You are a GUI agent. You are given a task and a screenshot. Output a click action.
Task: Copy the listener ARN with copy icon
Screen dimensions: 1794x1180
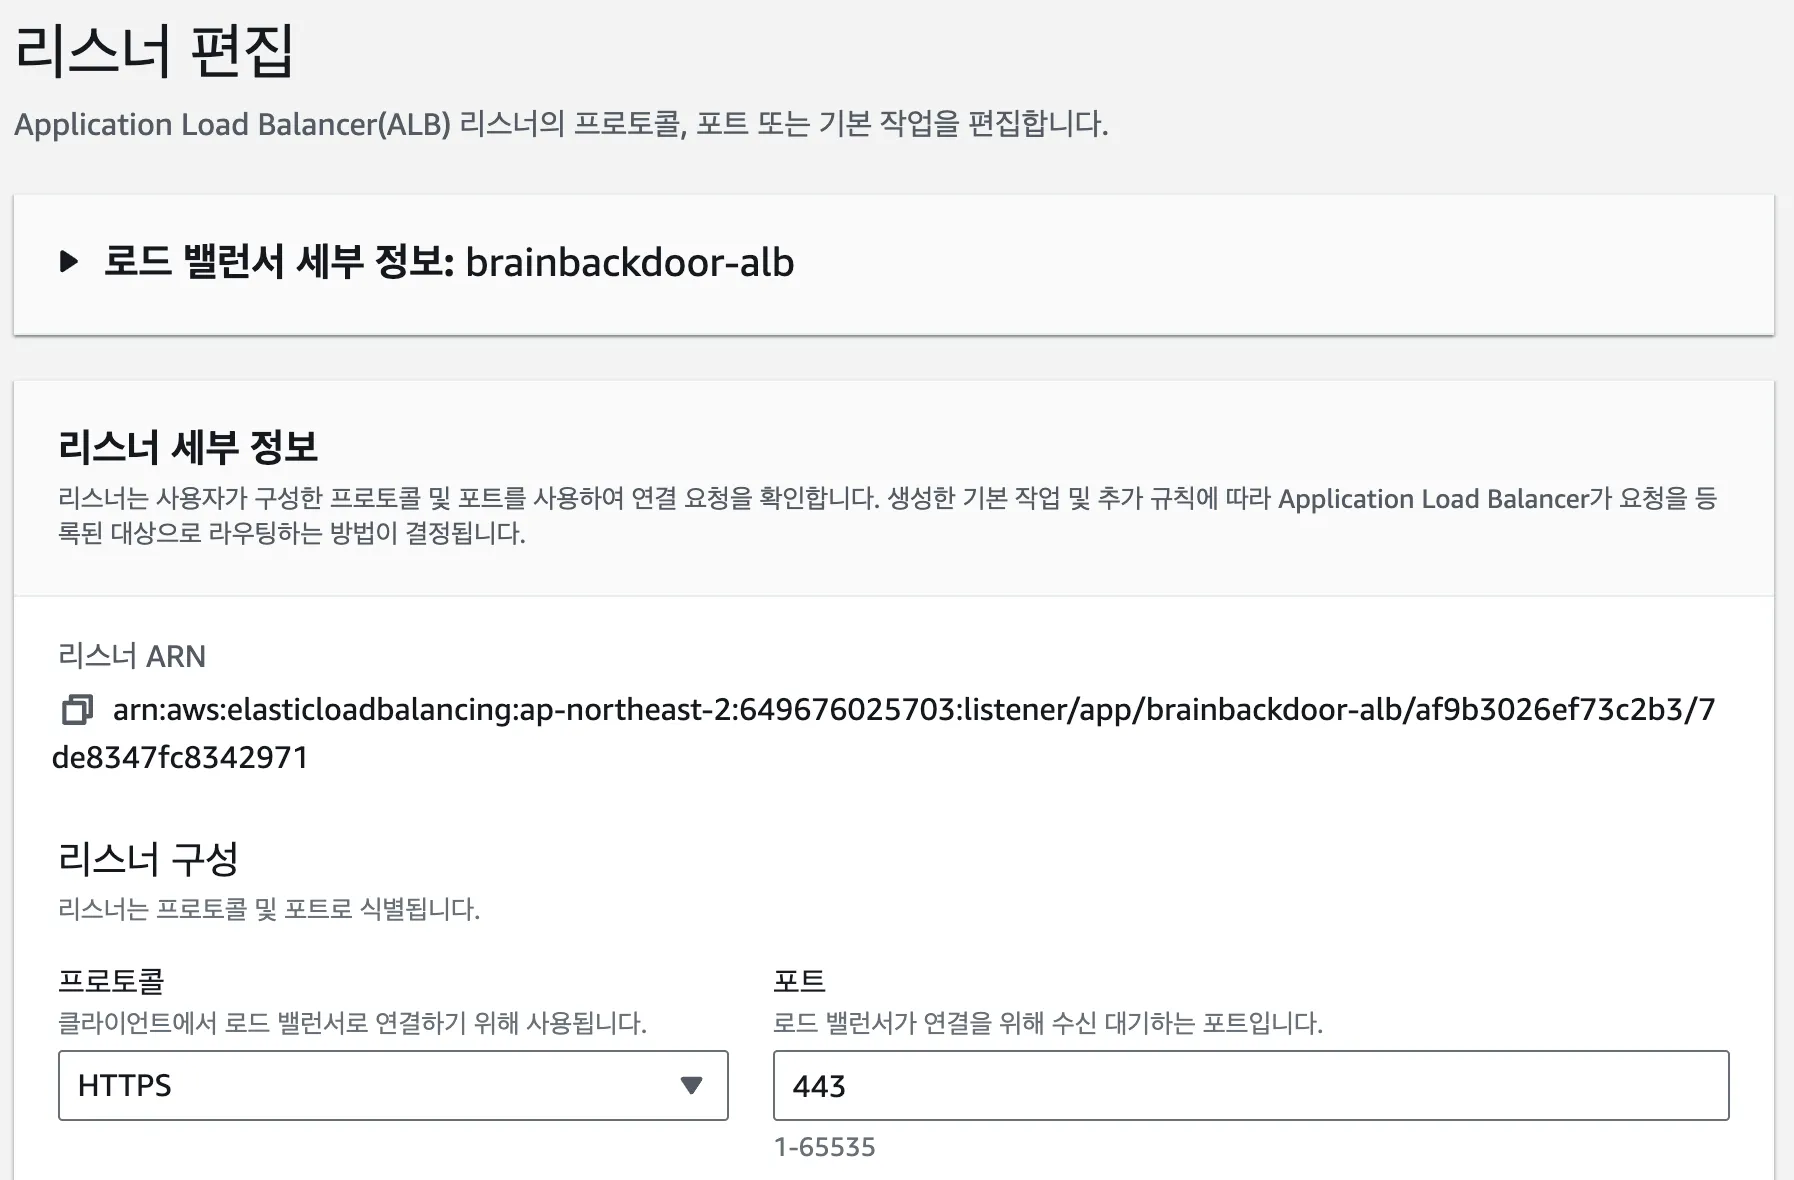pos(77,710)
